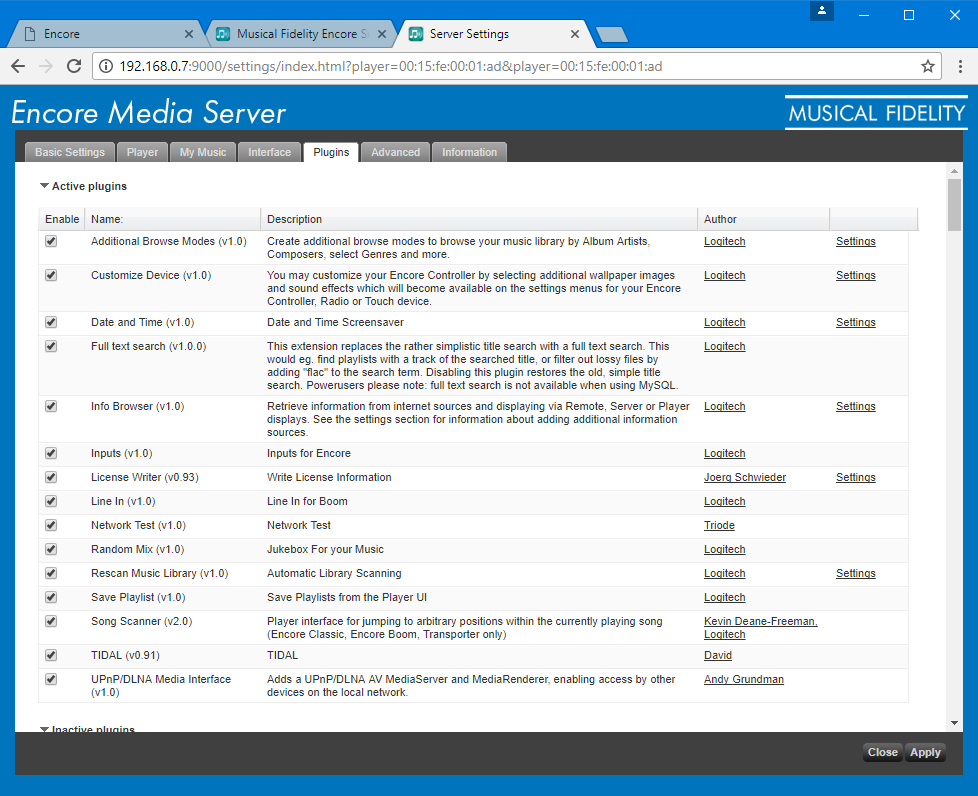
Task: Open Settings for License Writer
Action: 855,477
